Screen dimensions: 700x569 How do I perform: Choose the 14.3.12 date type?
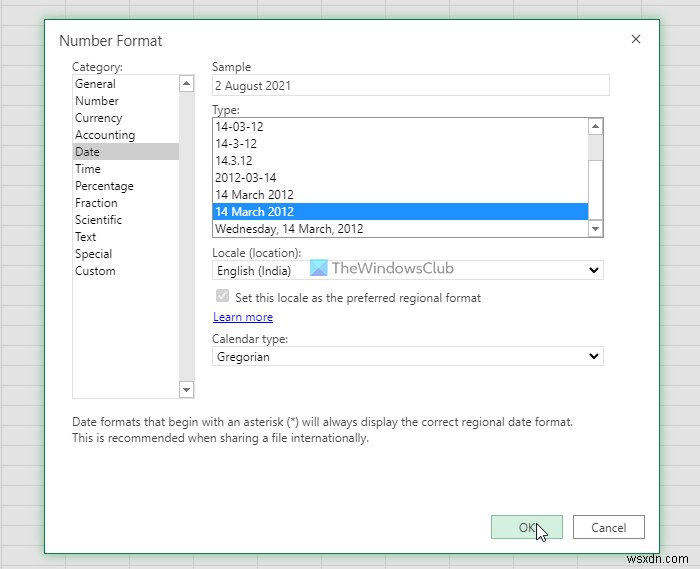coord(400,161)
